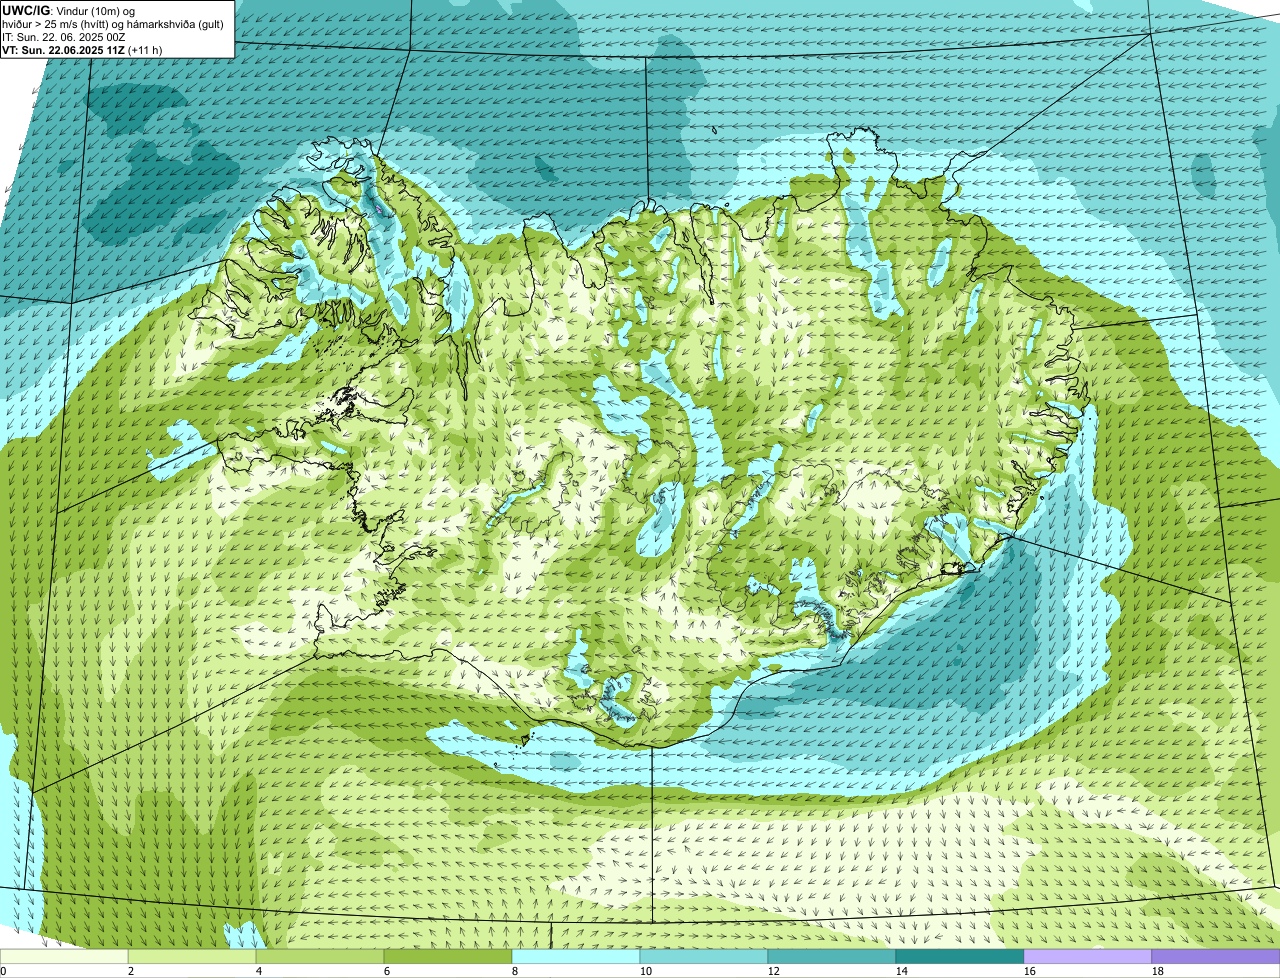1280x978 pixels.
Task: Click the '16' scale label
Action: 1030,971
